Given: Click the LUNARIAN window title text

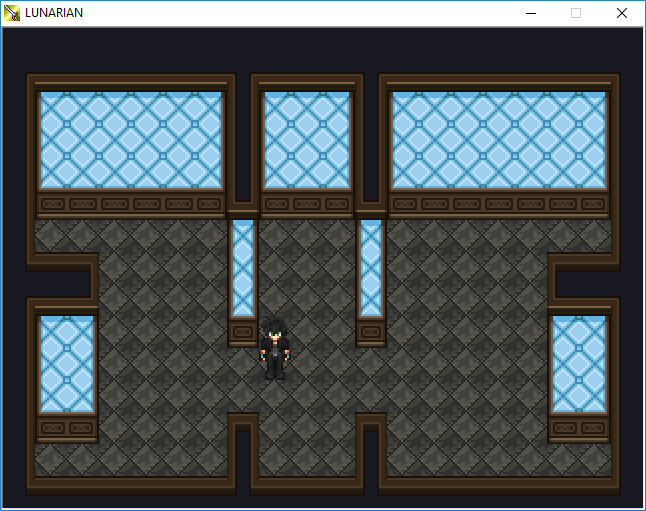Looking at the screenshot, I should 54,13.
